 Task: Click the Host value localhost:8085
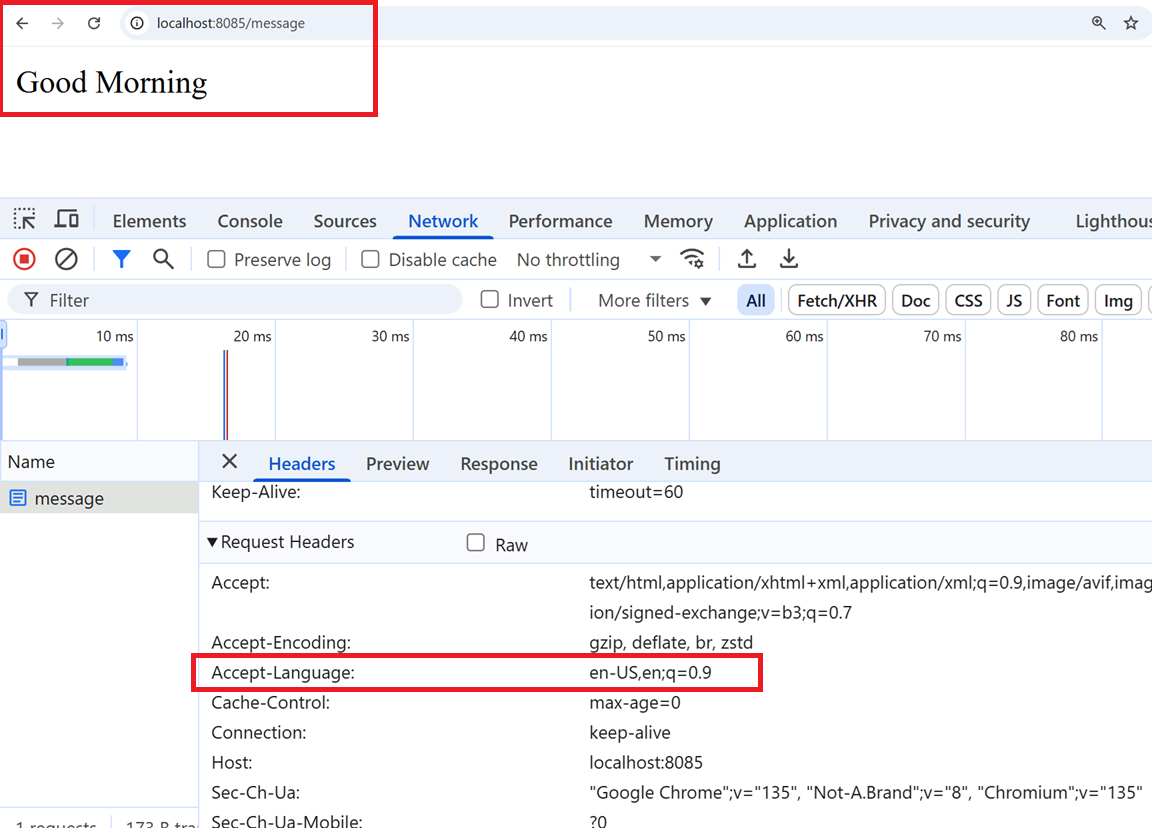click(x=646, y=763)
